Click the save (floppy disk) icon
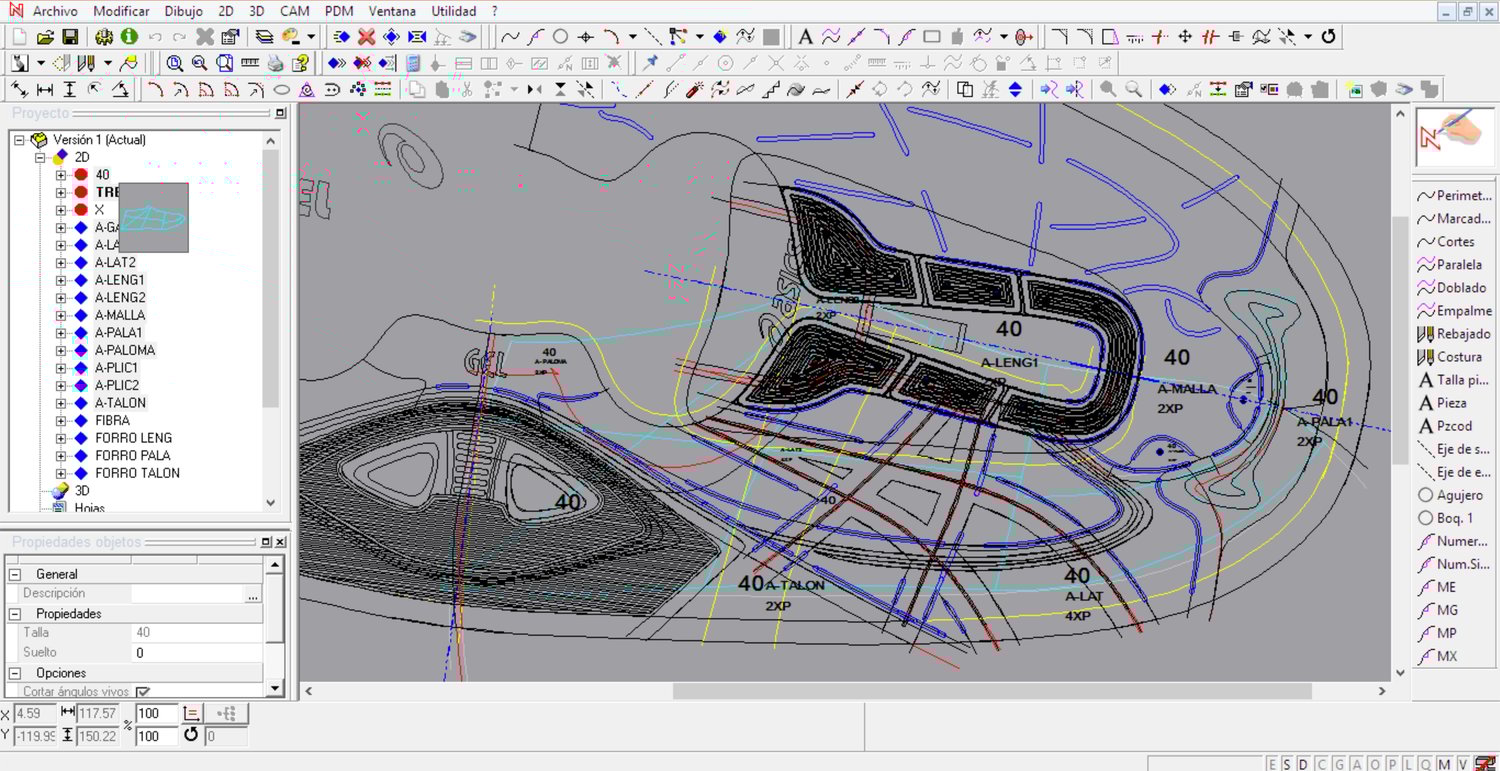The image size is (1500, 771). tap(70, 37)
